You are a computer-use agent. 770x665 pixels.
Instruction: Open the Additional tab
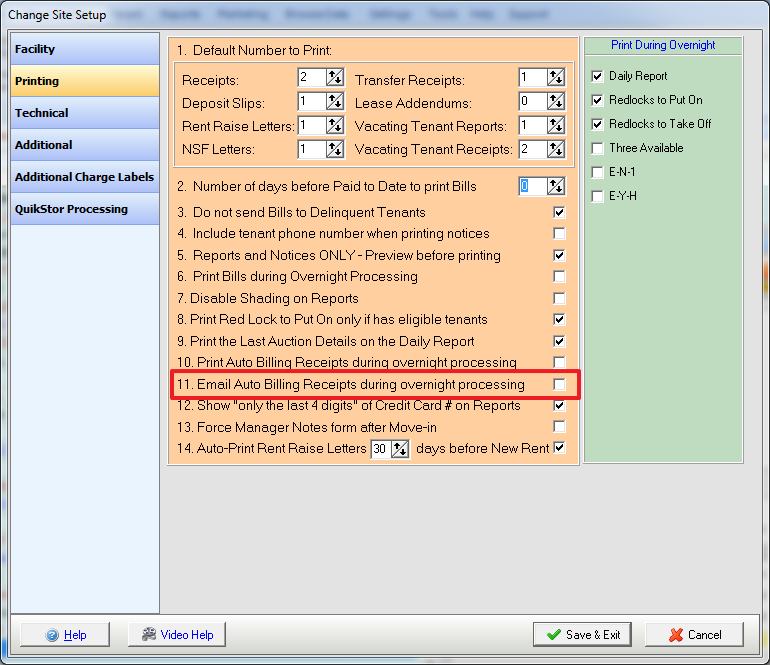pyautogui.click(x=85, y=145)
